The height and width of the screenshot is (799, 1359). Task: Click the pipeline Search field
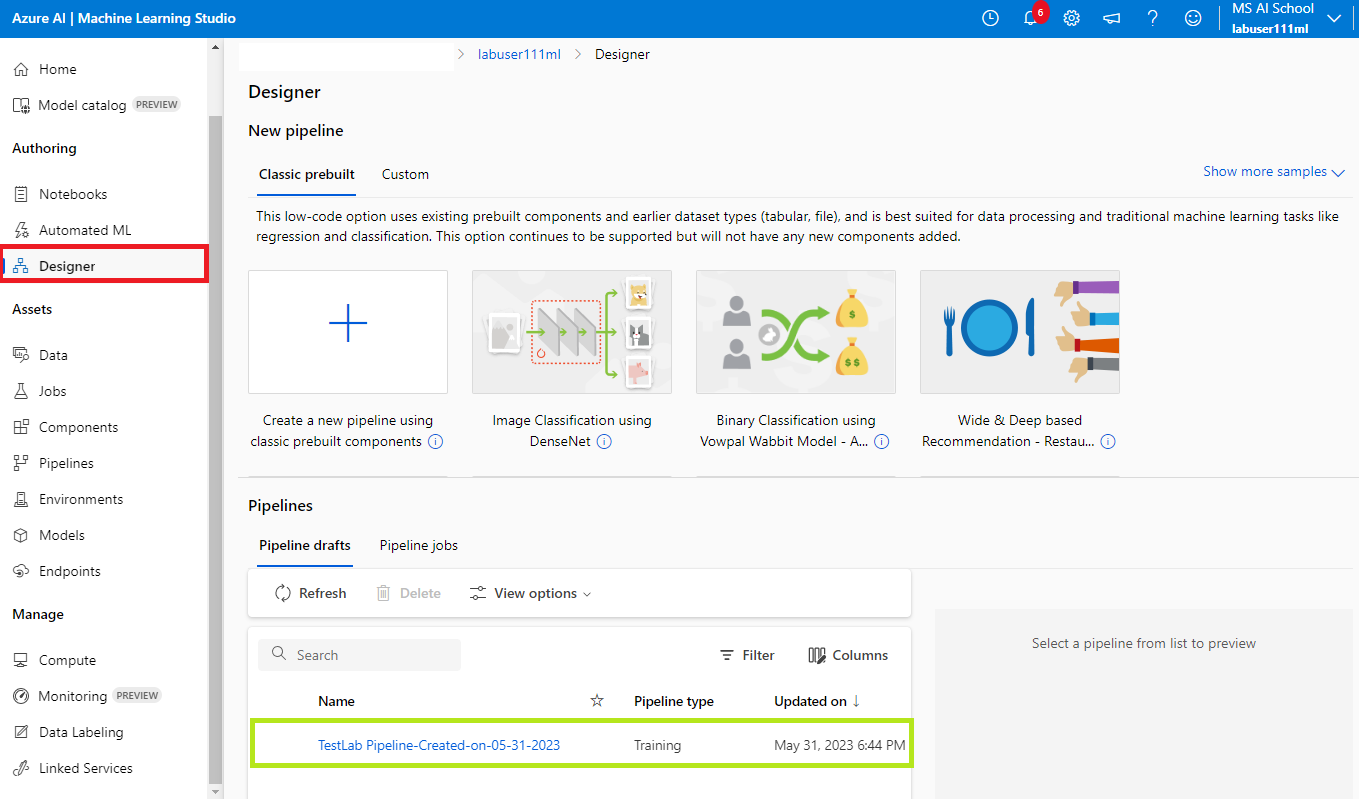click(x=360, y=655)
